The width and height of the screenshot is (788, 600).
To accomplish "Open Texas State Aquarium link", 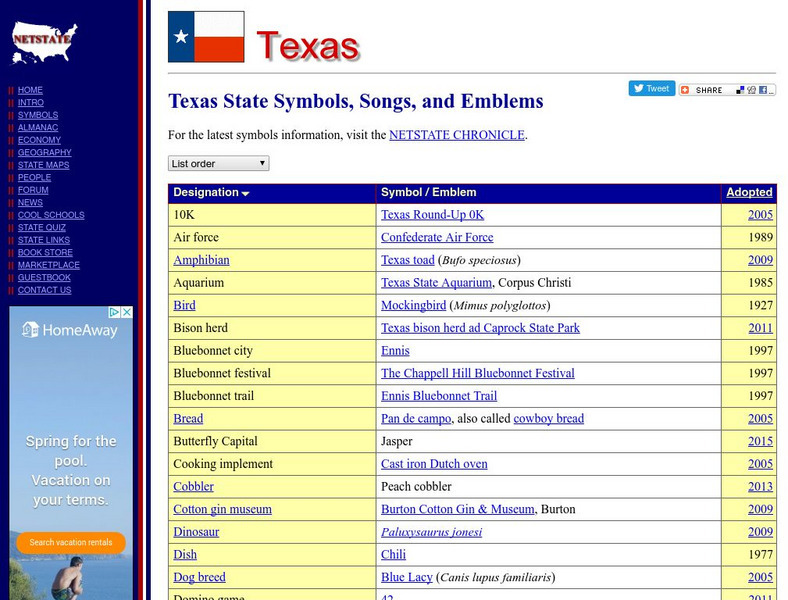I will [436, 282].
